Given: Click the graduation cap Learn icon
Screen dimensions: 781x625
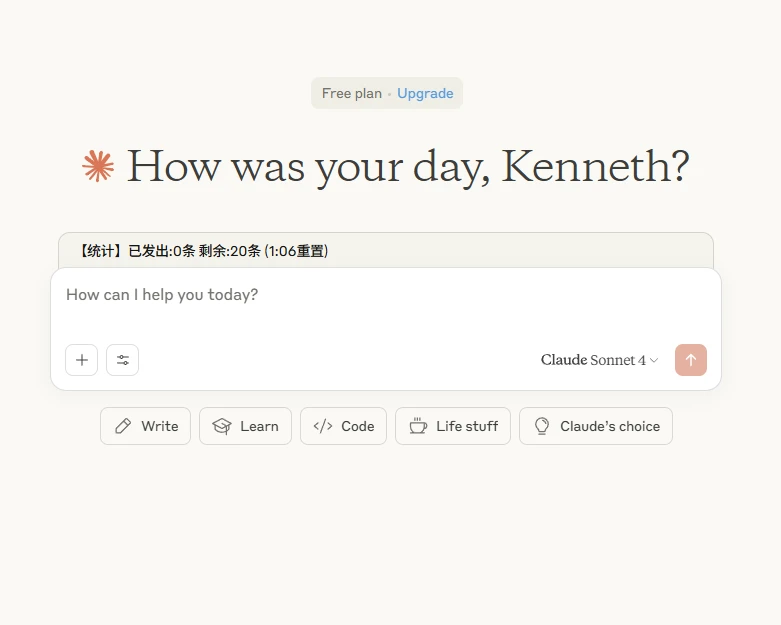Looking at the screenshot, I should click(222, 426).
